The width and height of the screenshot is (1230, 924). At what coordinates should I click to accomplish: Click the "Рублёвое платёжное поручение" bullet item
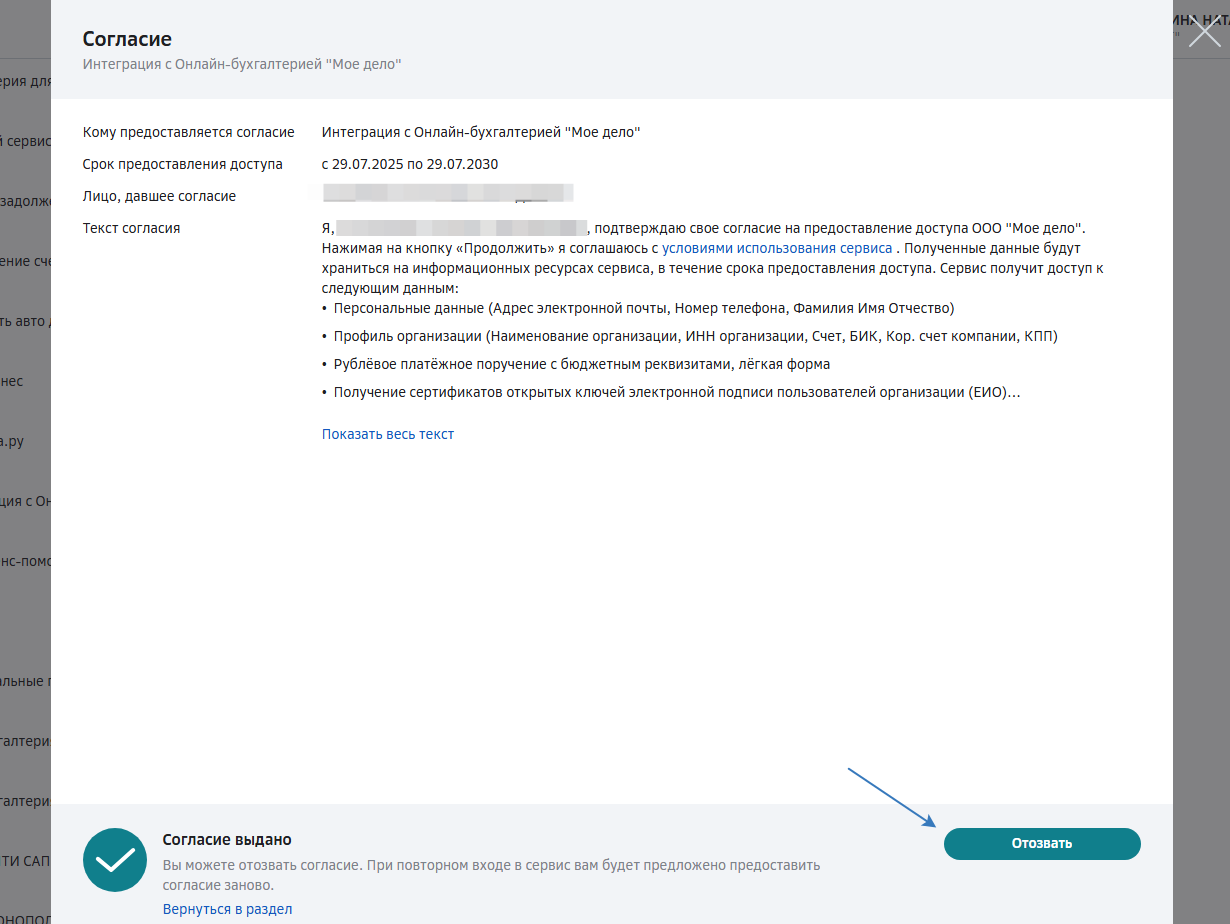(x=582, y=364)
